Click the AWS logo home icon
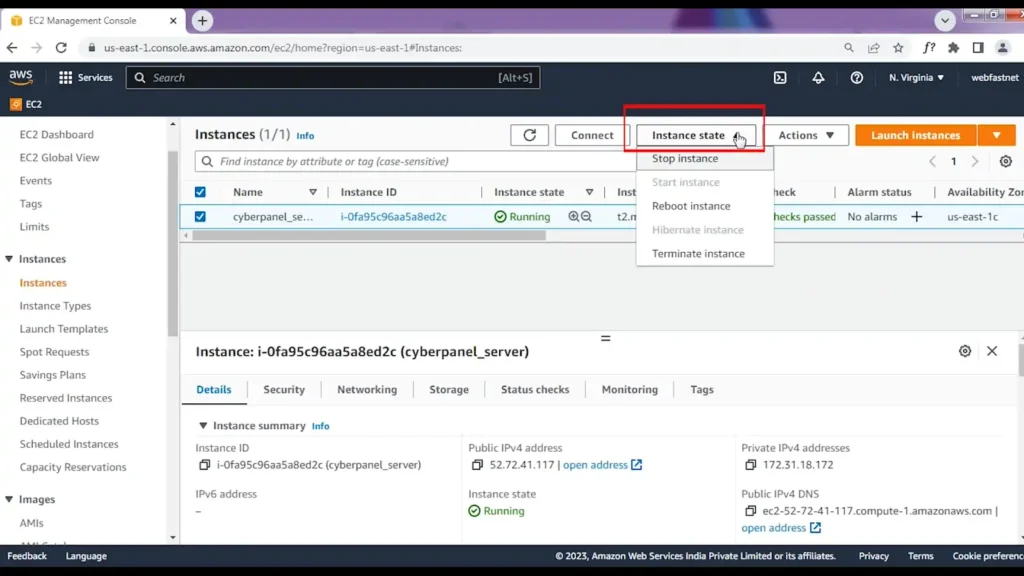This screenshot has height=576, width=1024. 21,78
